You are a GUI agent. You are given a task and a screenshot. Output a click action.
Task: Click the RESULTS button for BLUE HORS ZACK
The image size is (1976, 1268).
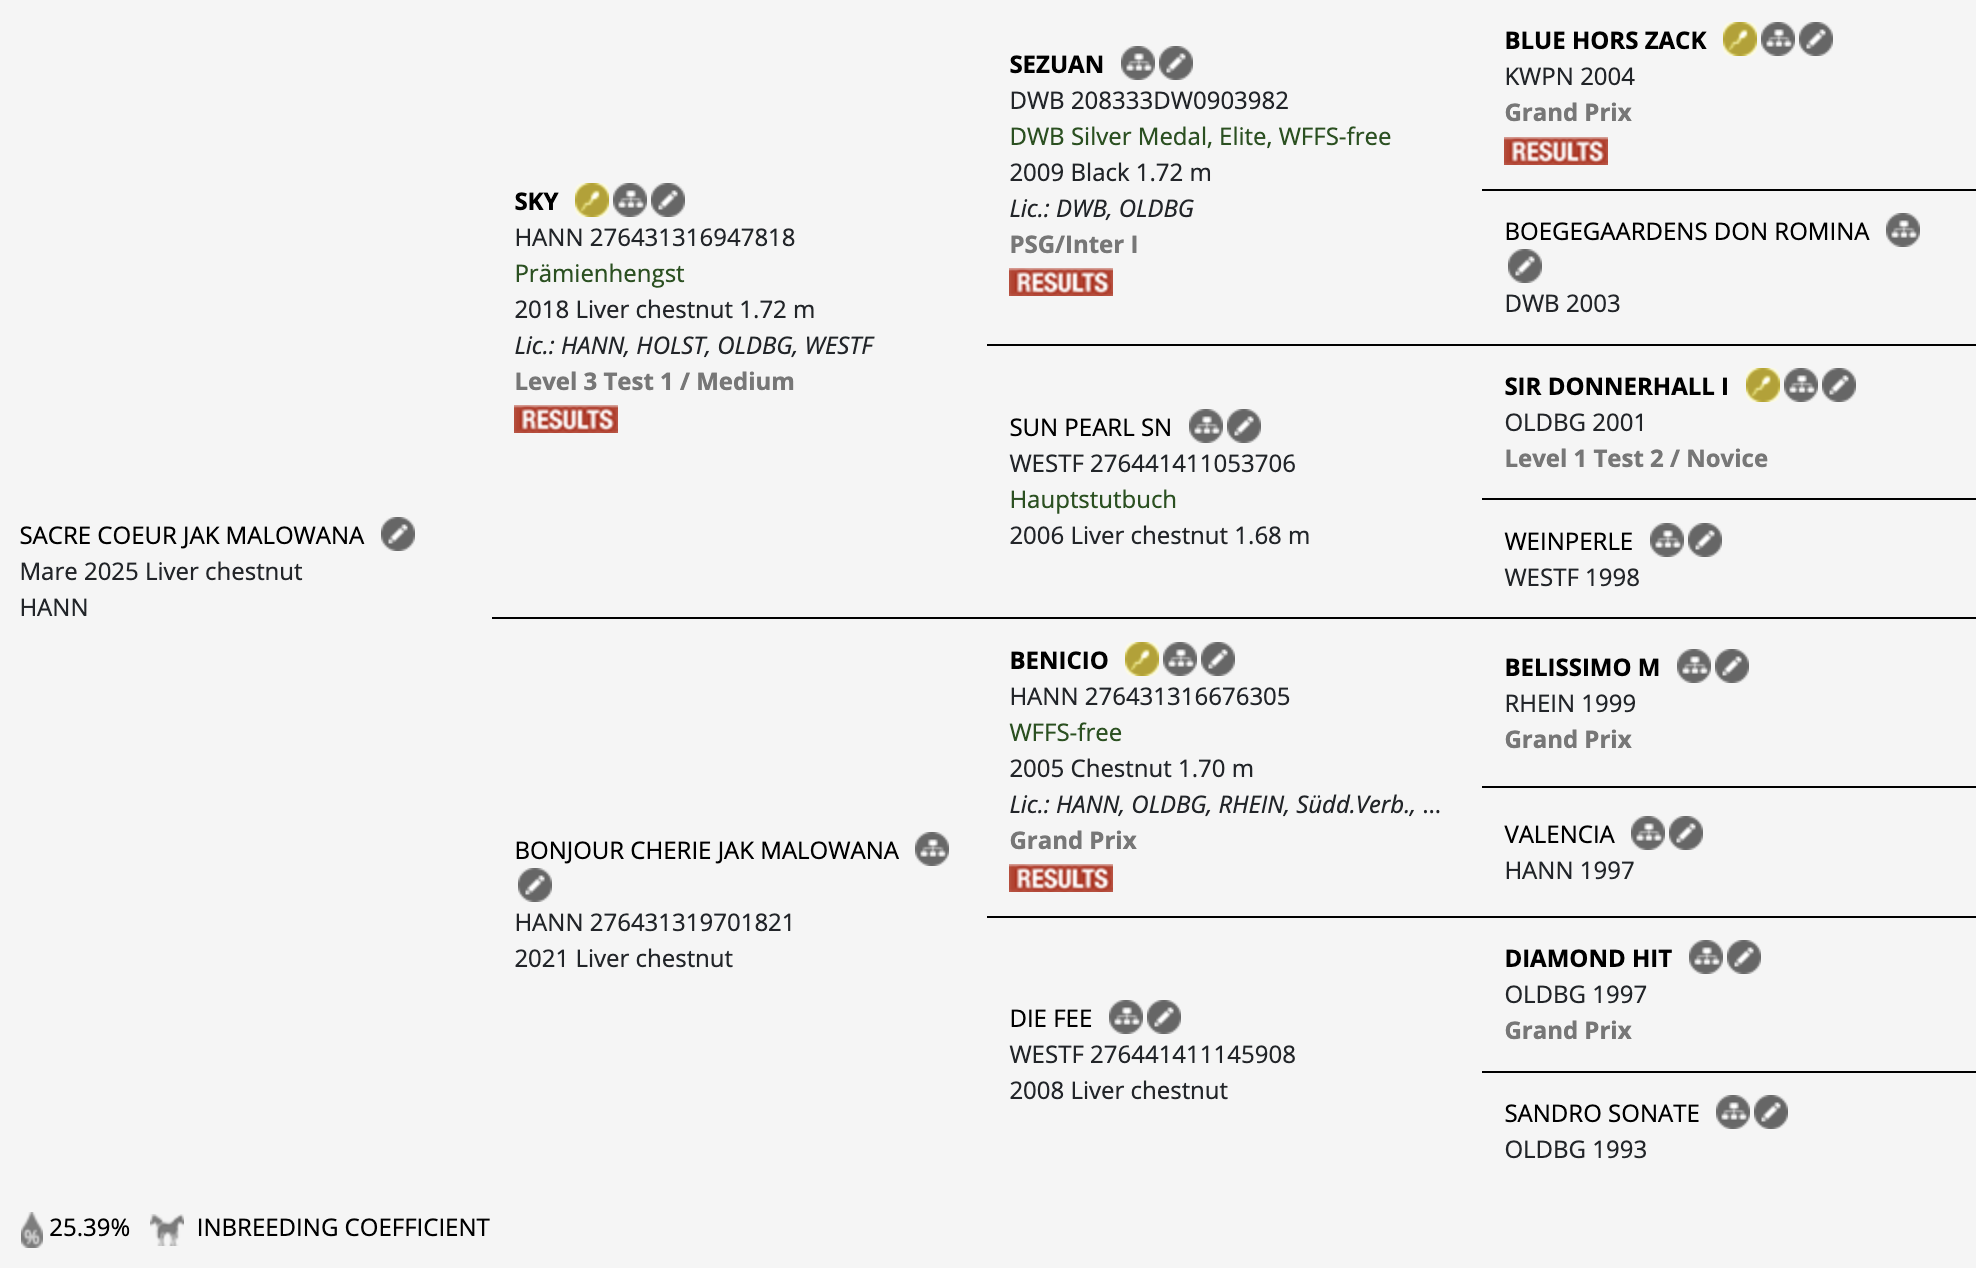(x=1556, y=152)
